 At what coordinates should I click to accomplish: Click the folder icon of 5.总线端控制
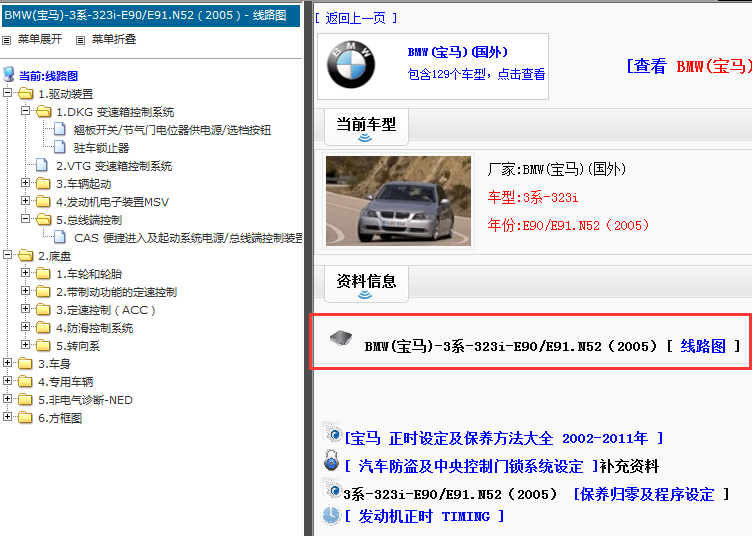(44, 220)
